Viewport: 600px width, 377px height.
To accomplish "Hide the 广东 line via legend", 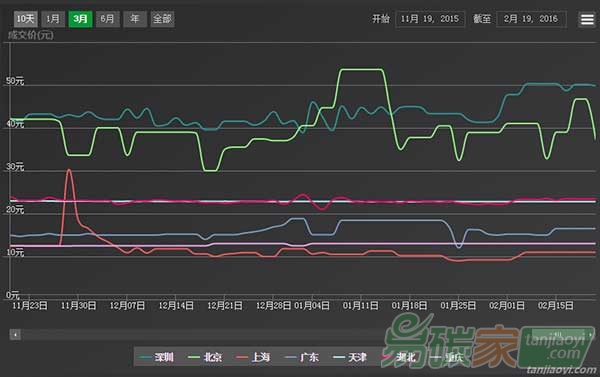I will tap(302, 357).
